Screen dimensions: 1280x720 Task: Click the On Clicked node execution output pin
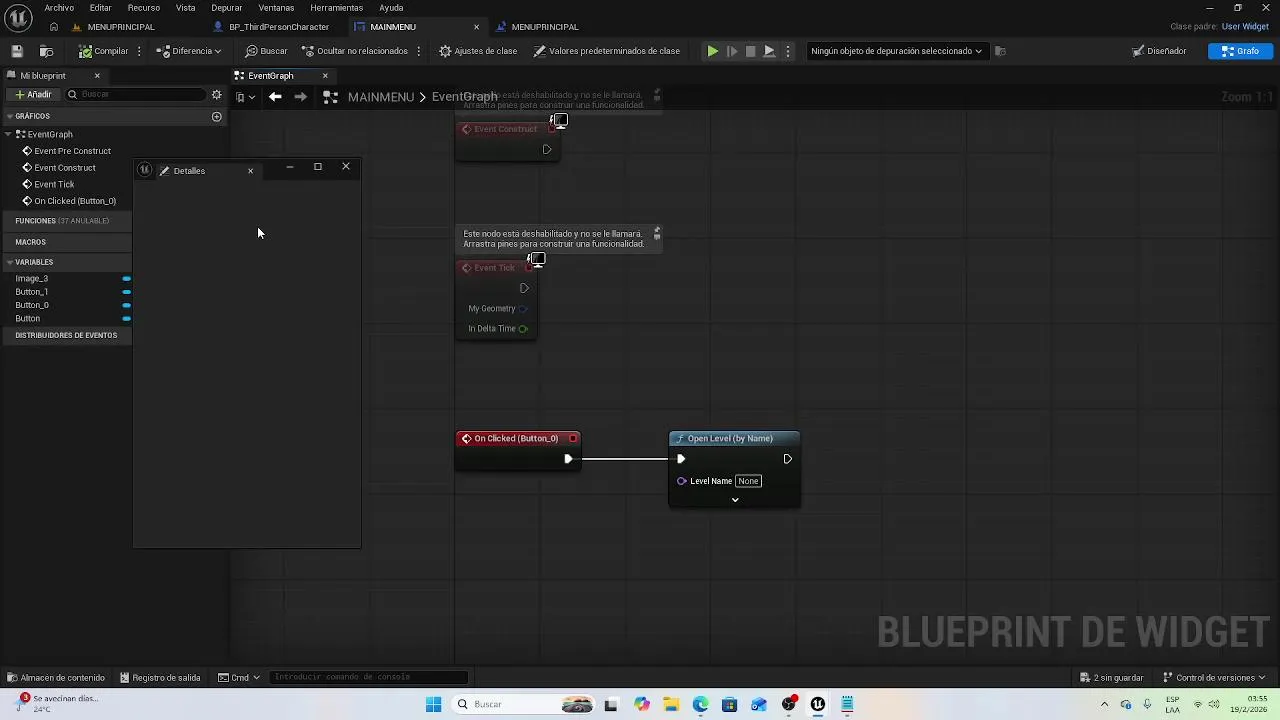(568, 459)
